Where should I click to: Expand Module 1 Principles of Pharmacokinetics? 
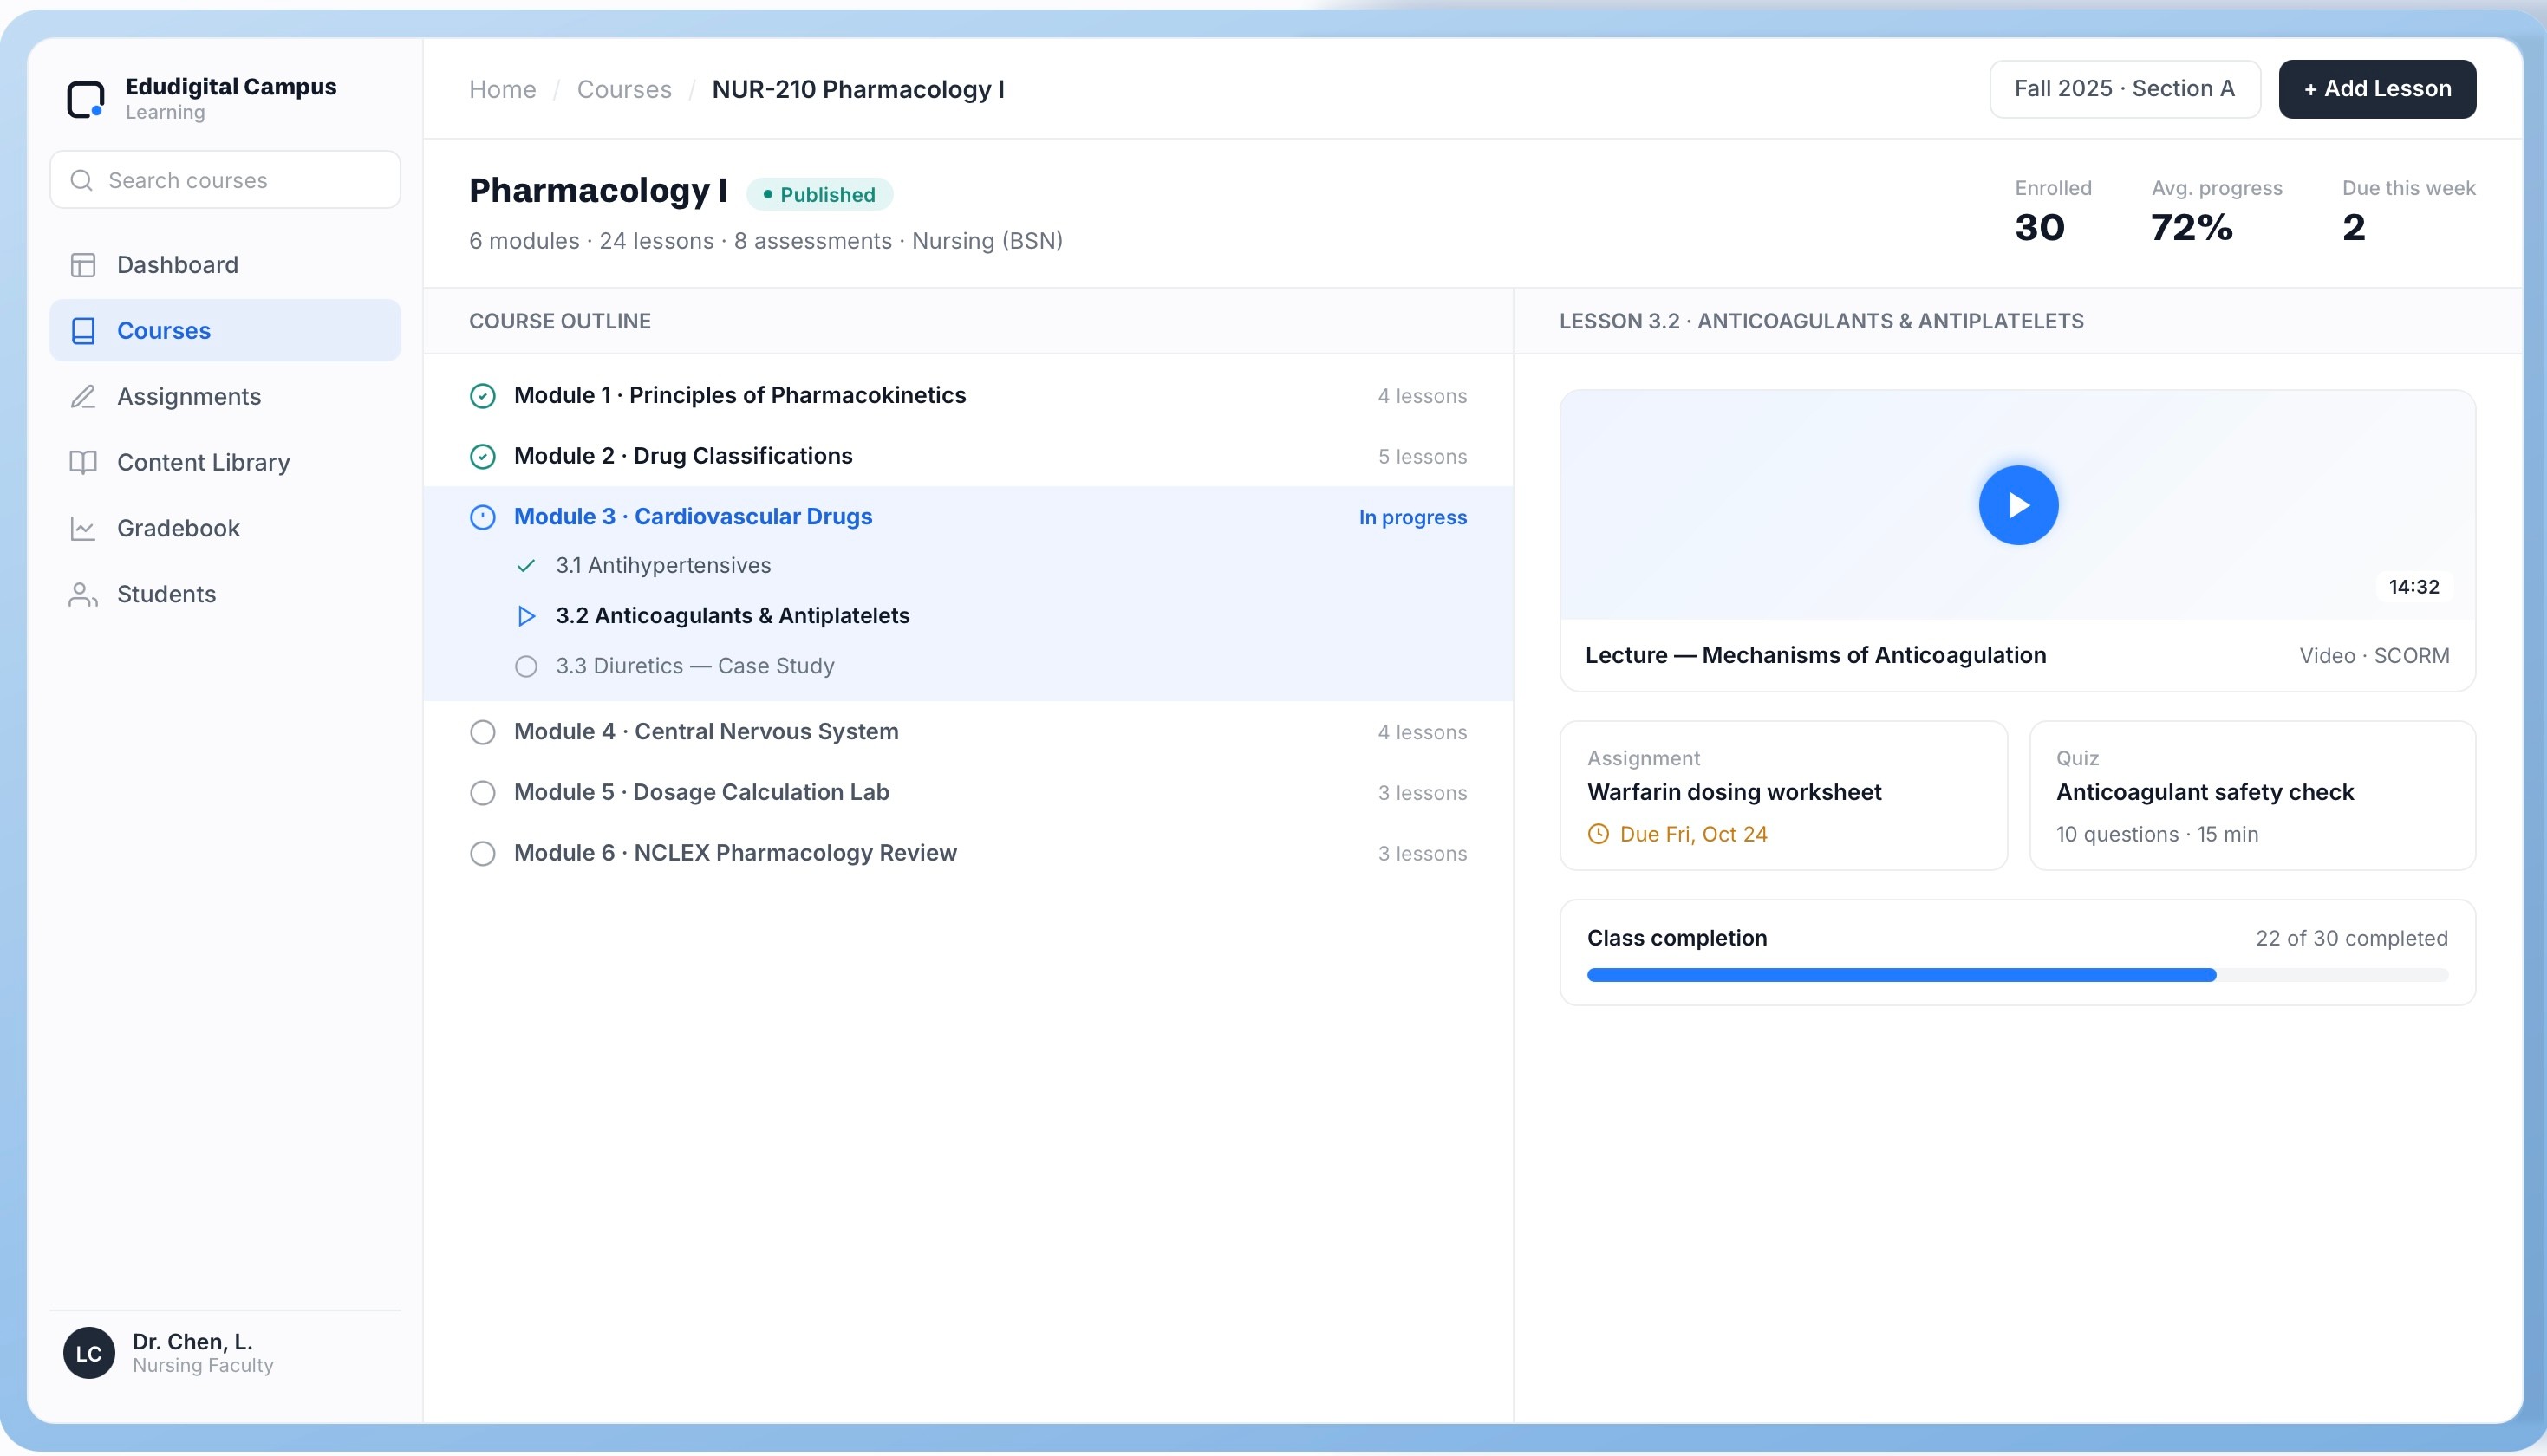[968, 396]
